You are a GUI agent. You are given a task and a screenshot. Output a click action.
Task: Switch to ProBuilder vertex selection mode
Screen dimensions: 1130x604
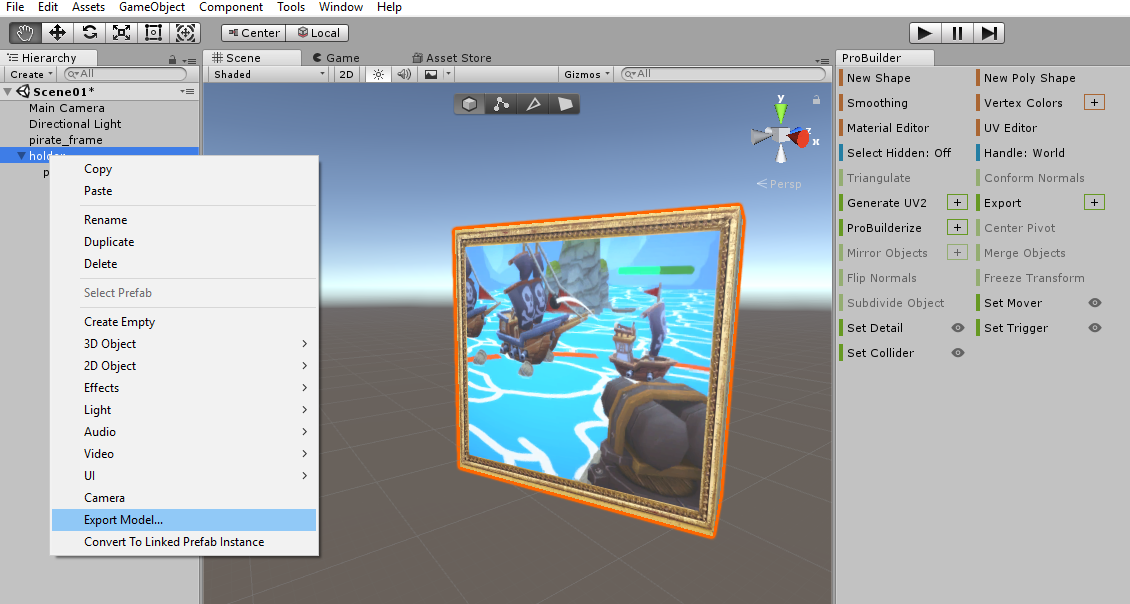501,104
